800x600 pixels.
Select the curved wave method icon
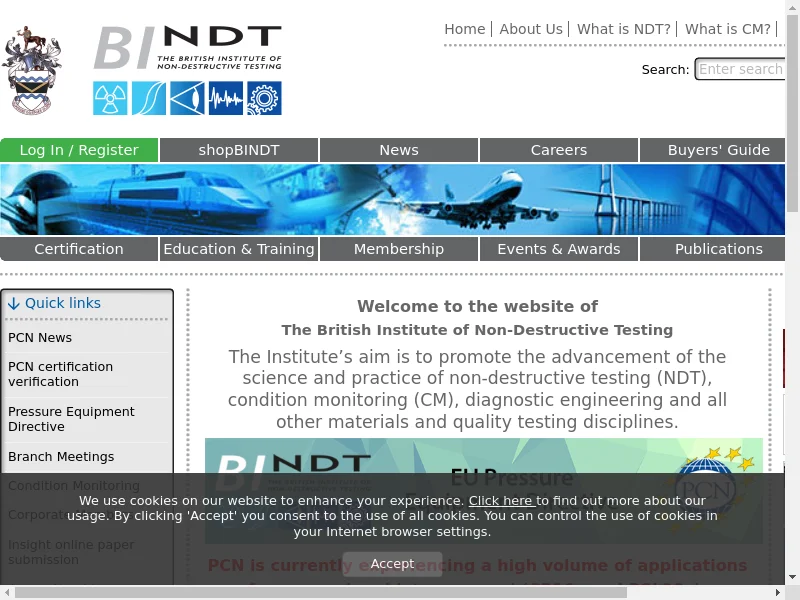[x=149, y=98]
